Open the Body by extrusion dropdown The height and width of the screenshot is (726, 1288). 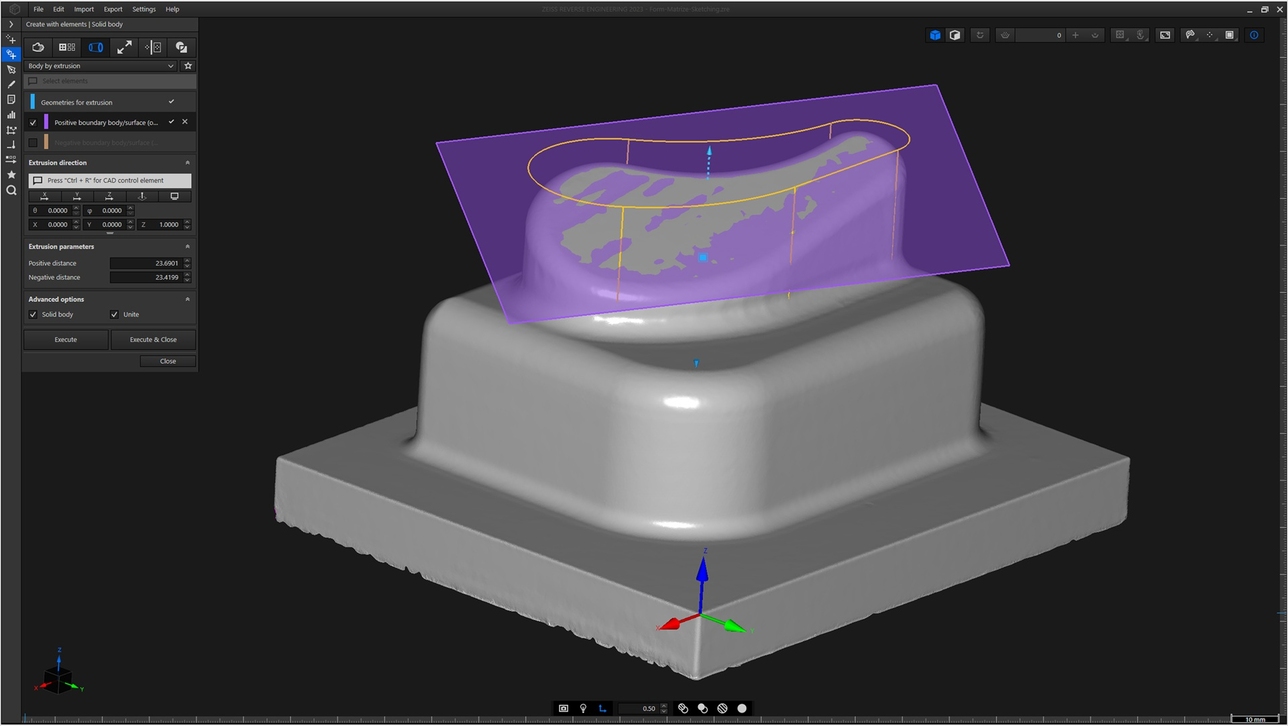point(100,66)
